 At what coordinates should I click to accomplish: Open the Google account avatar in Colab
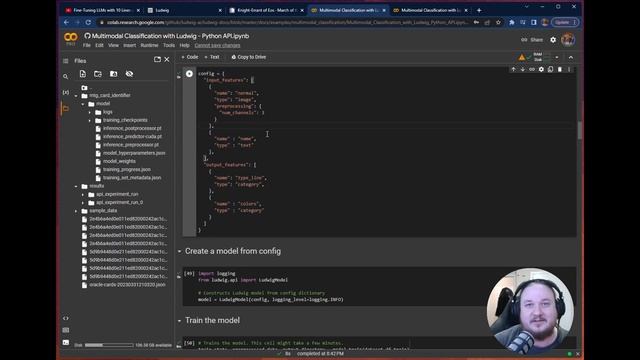coord(568,40)
